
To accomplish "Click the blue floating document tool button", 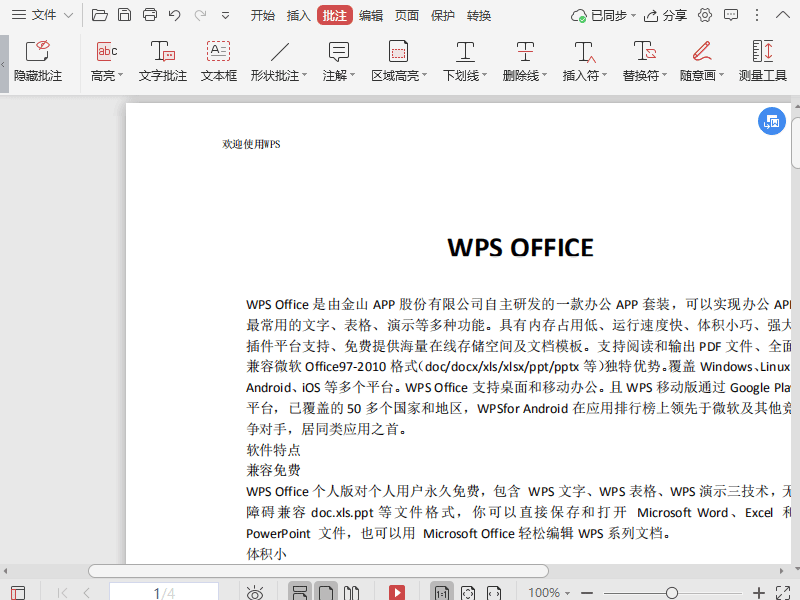I will pos(771,121).
